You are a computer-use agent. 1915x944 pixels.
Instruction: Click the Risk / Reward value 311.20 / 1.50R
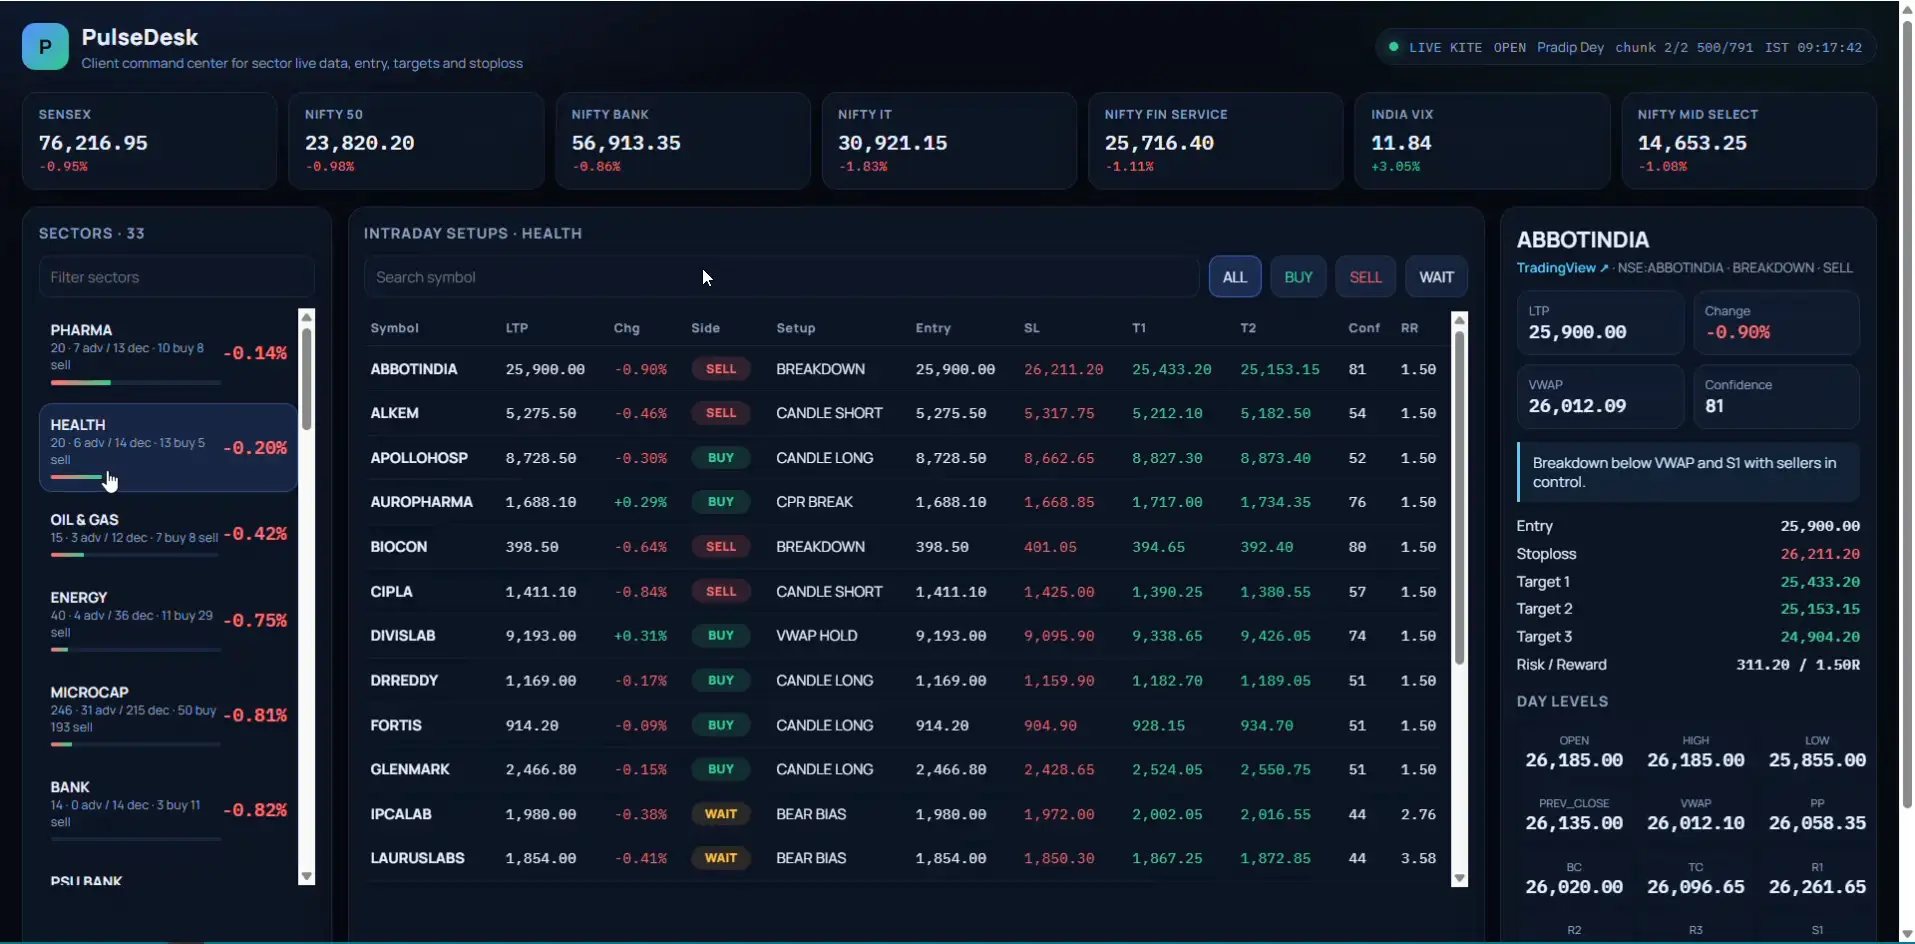(1797, 665)
